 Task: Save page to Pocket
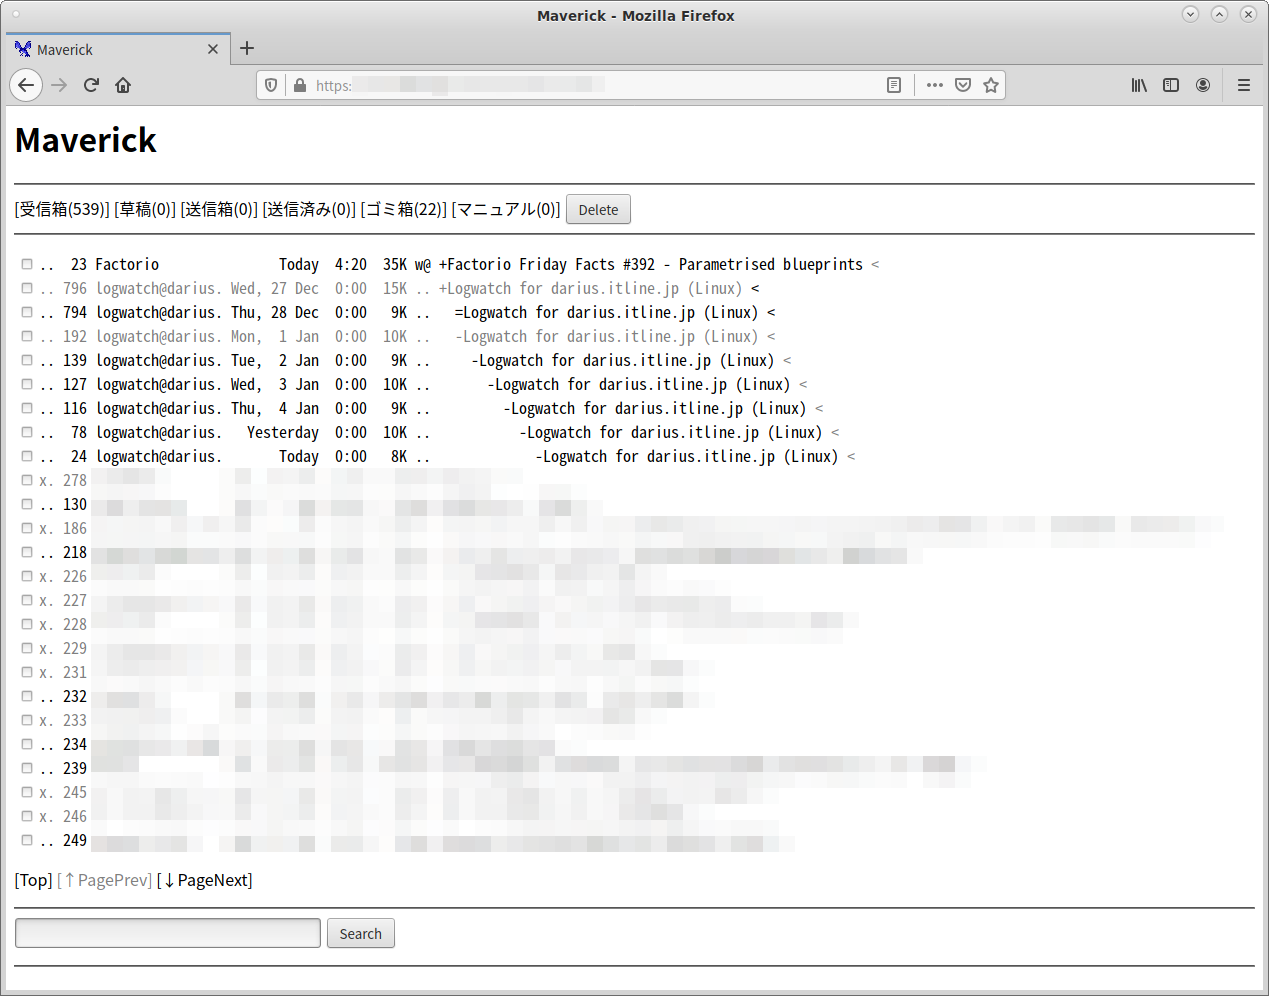(x=962, y=85)
